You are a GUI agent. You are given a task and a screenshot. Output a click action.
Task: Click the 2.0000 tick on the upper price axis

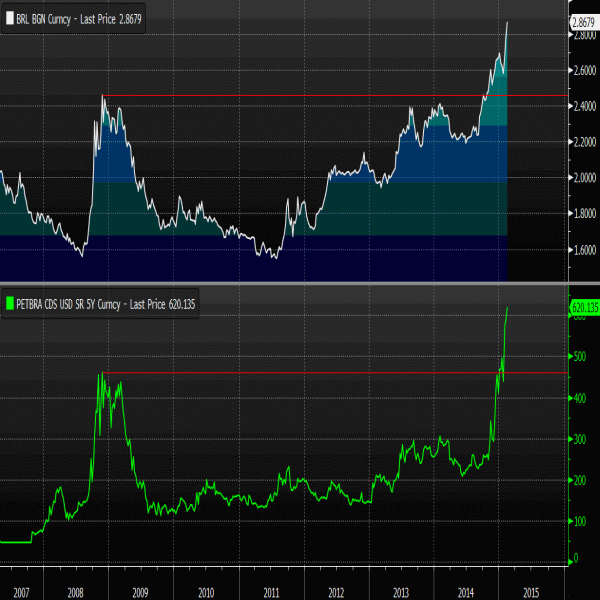click(585, 178)
